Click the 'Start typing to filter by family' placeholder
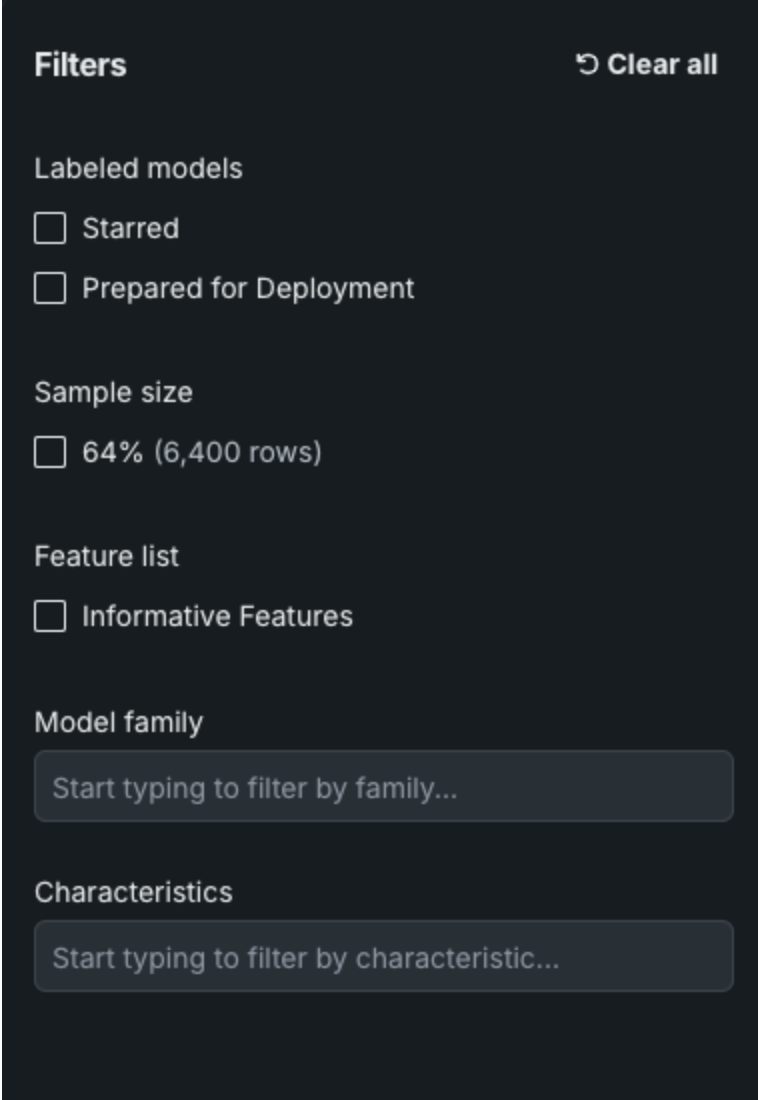This screenshot has width=758, height=1100. 255,788
